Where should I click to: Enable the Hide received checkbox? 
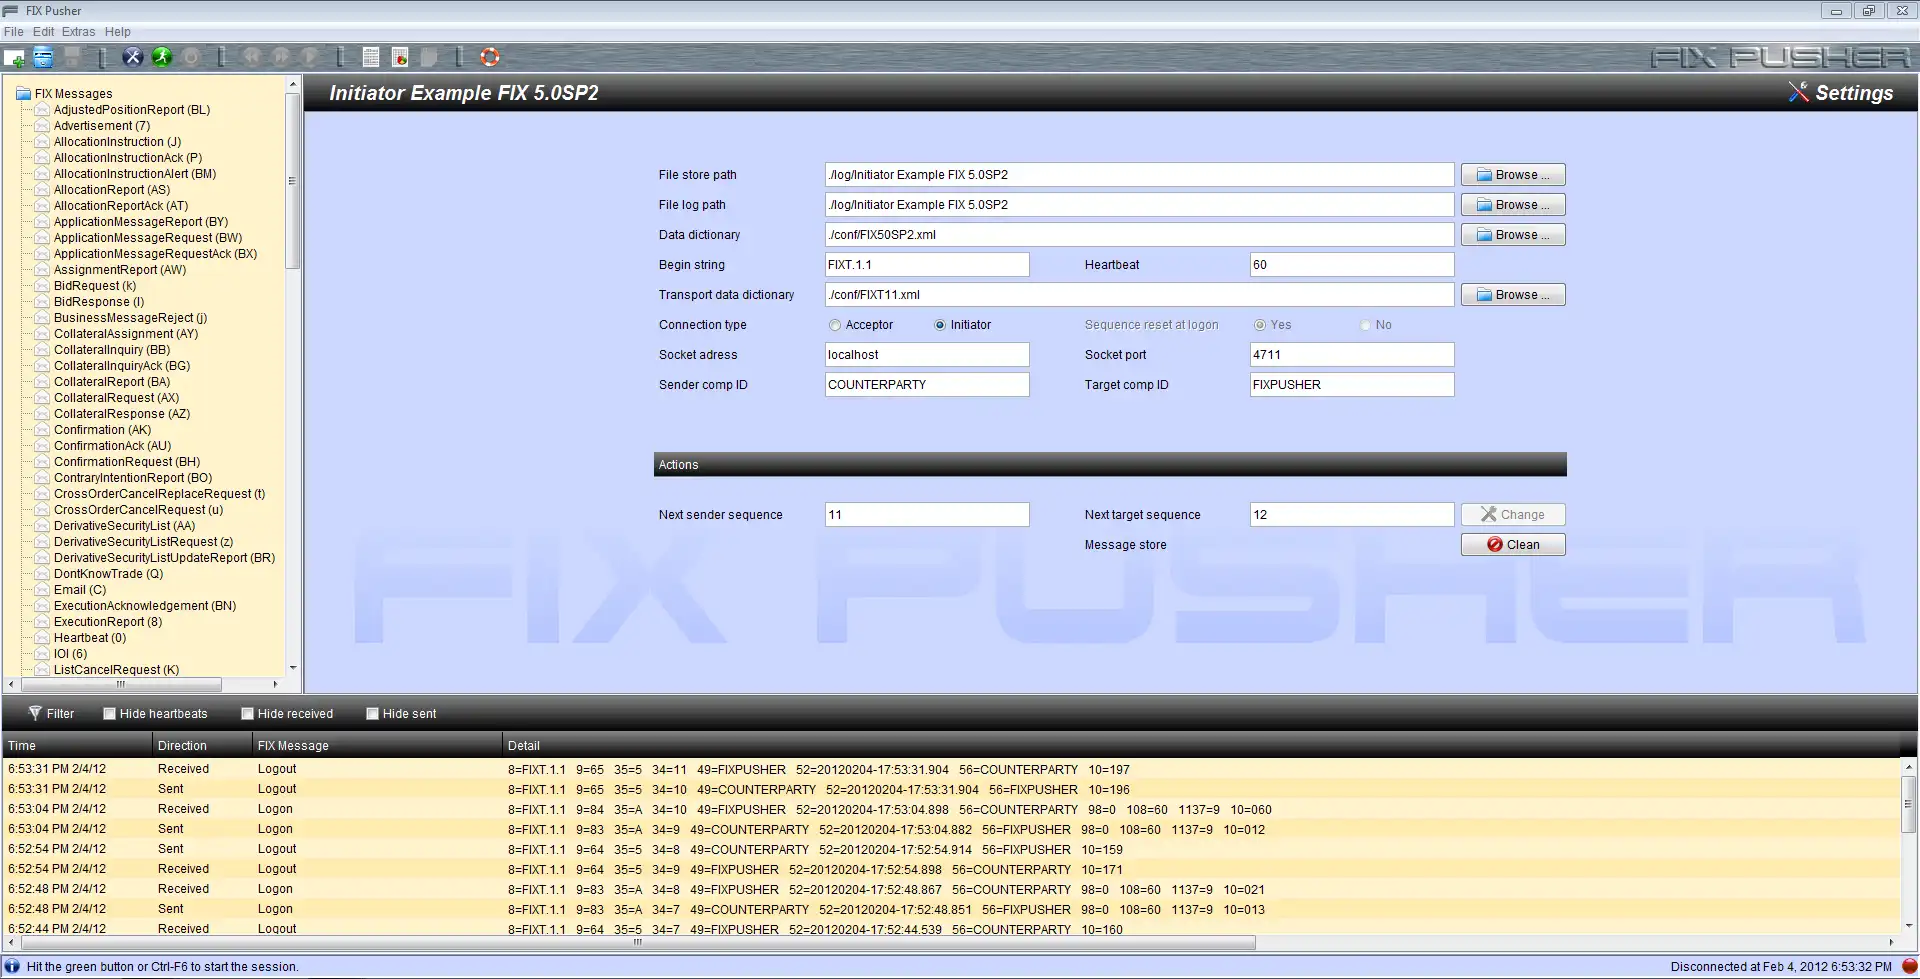pos(248,714)
